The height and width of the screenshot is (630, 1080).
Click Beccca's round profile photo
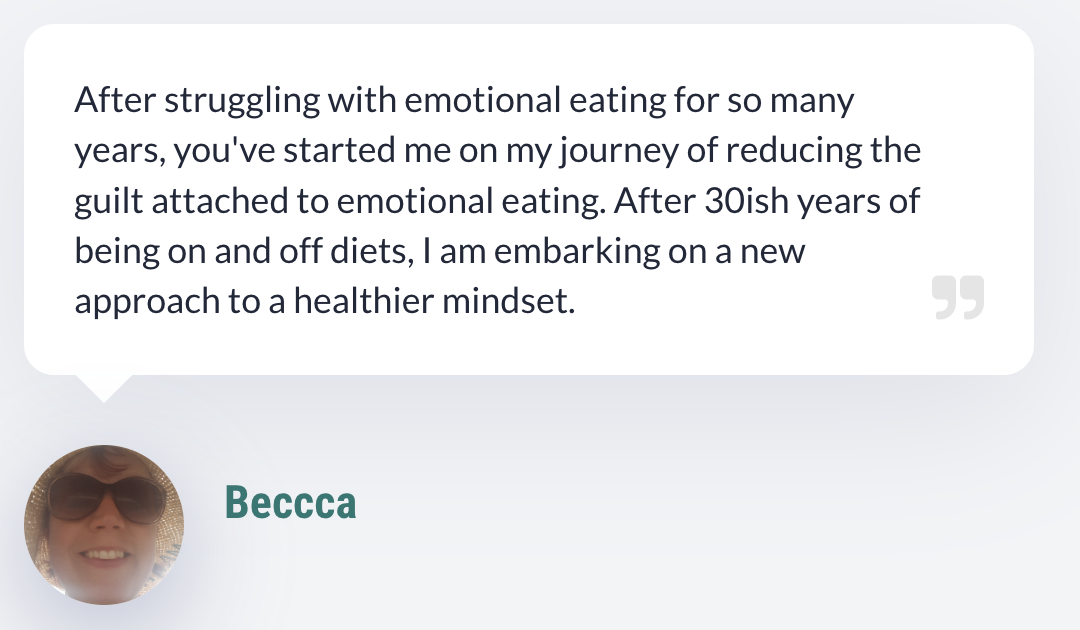[x=104, y=525]
